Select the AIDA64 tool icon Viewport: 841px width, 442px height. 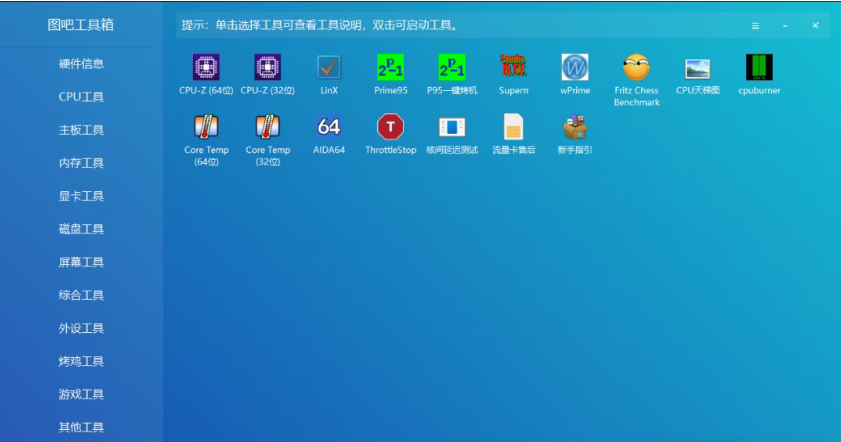click(x=329, y=127)
